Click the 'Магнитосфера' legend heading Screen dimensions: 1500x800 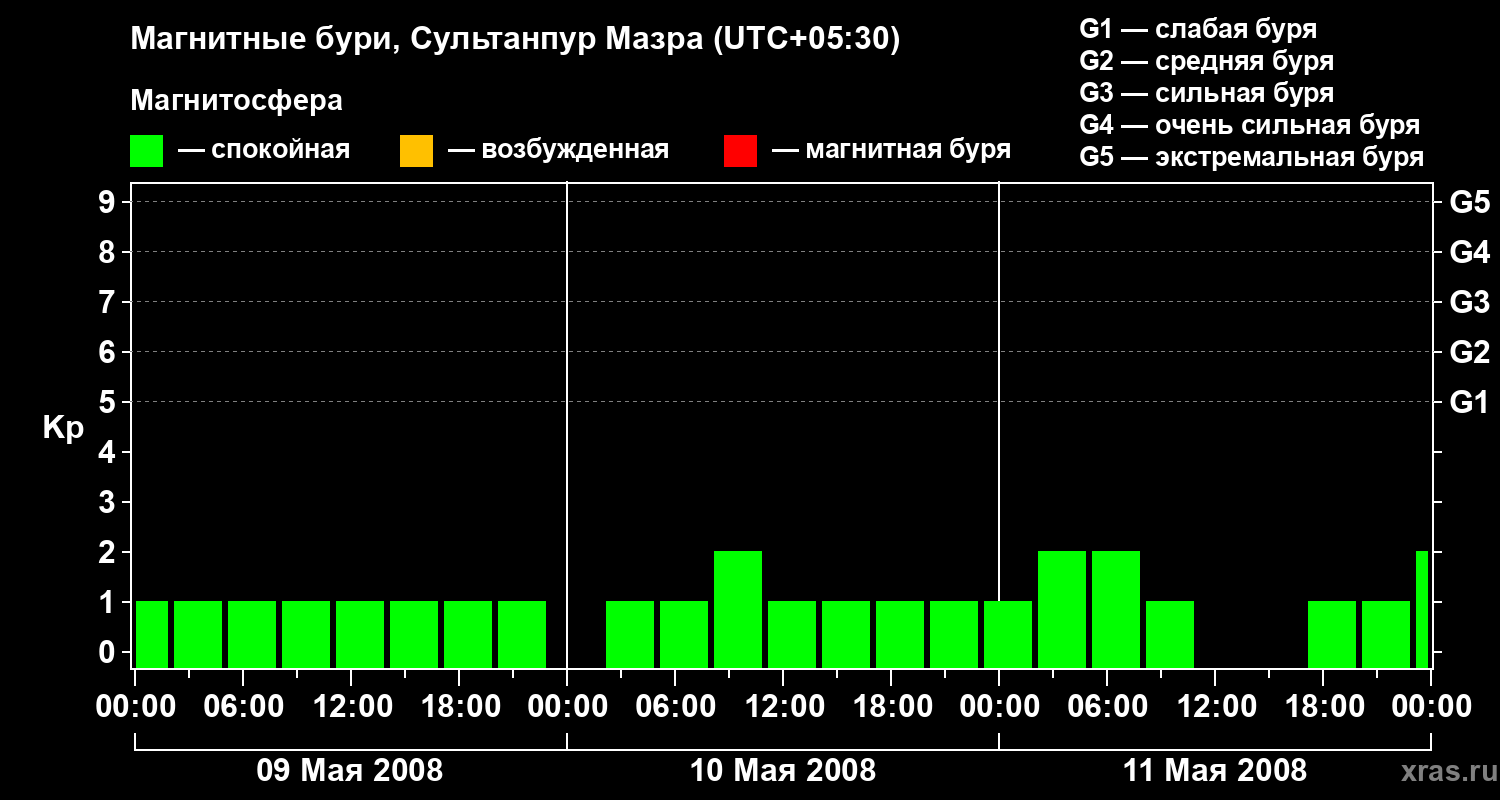pos(236,101)
